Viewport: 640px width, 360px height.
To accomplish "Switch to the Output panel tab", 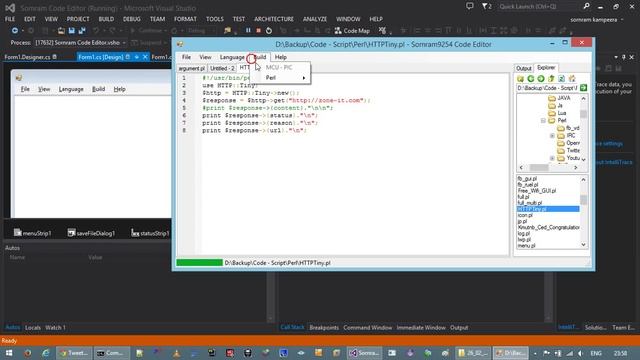I will (x=524, y=68).
